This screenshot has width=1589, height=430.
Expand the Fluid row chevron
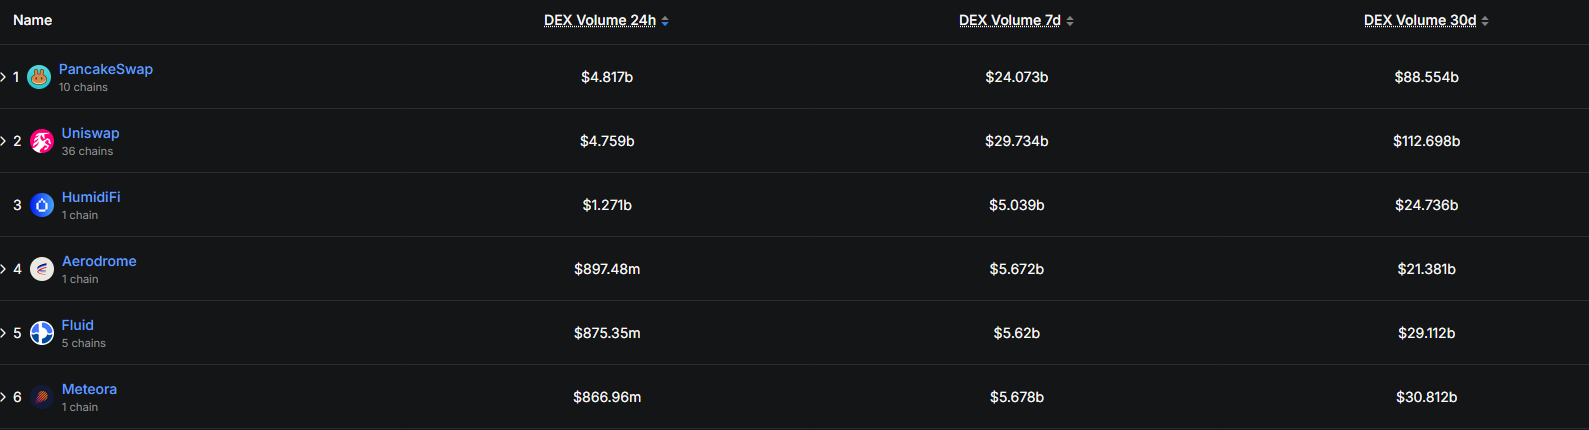tap(3, 333)
